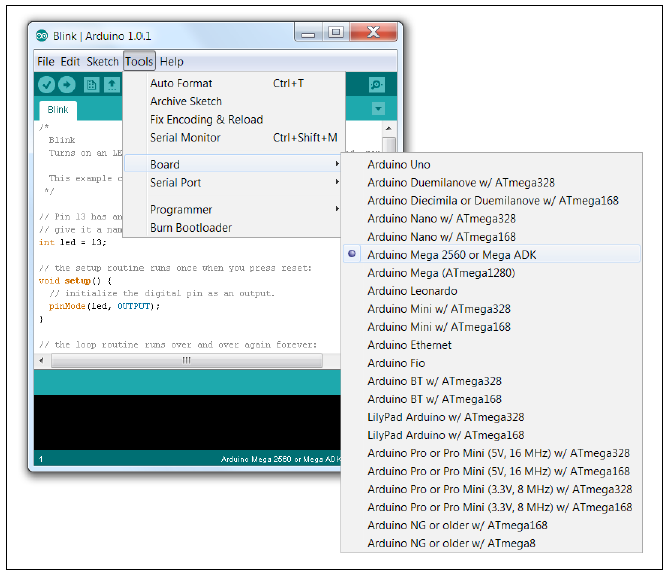This screenshot has height=579, width=669.
Task: Choose Arduino Fio board
Action: pyautogui.click(x=492, y=363)
